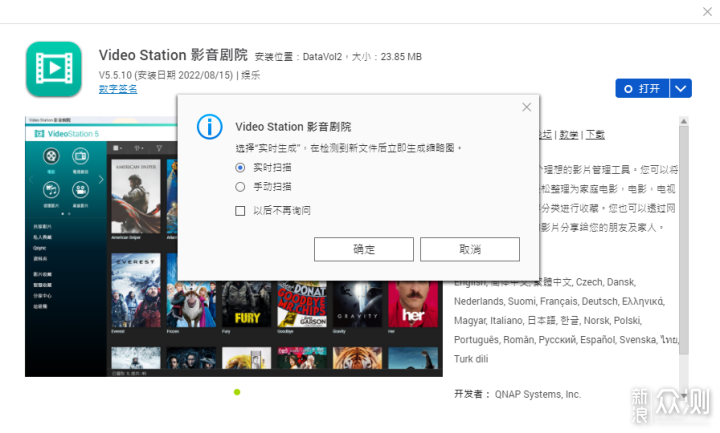Click the Video Station app icon
Image resolution: width=720 pixels, height=433 pixels.
click(x=54, y=69)
